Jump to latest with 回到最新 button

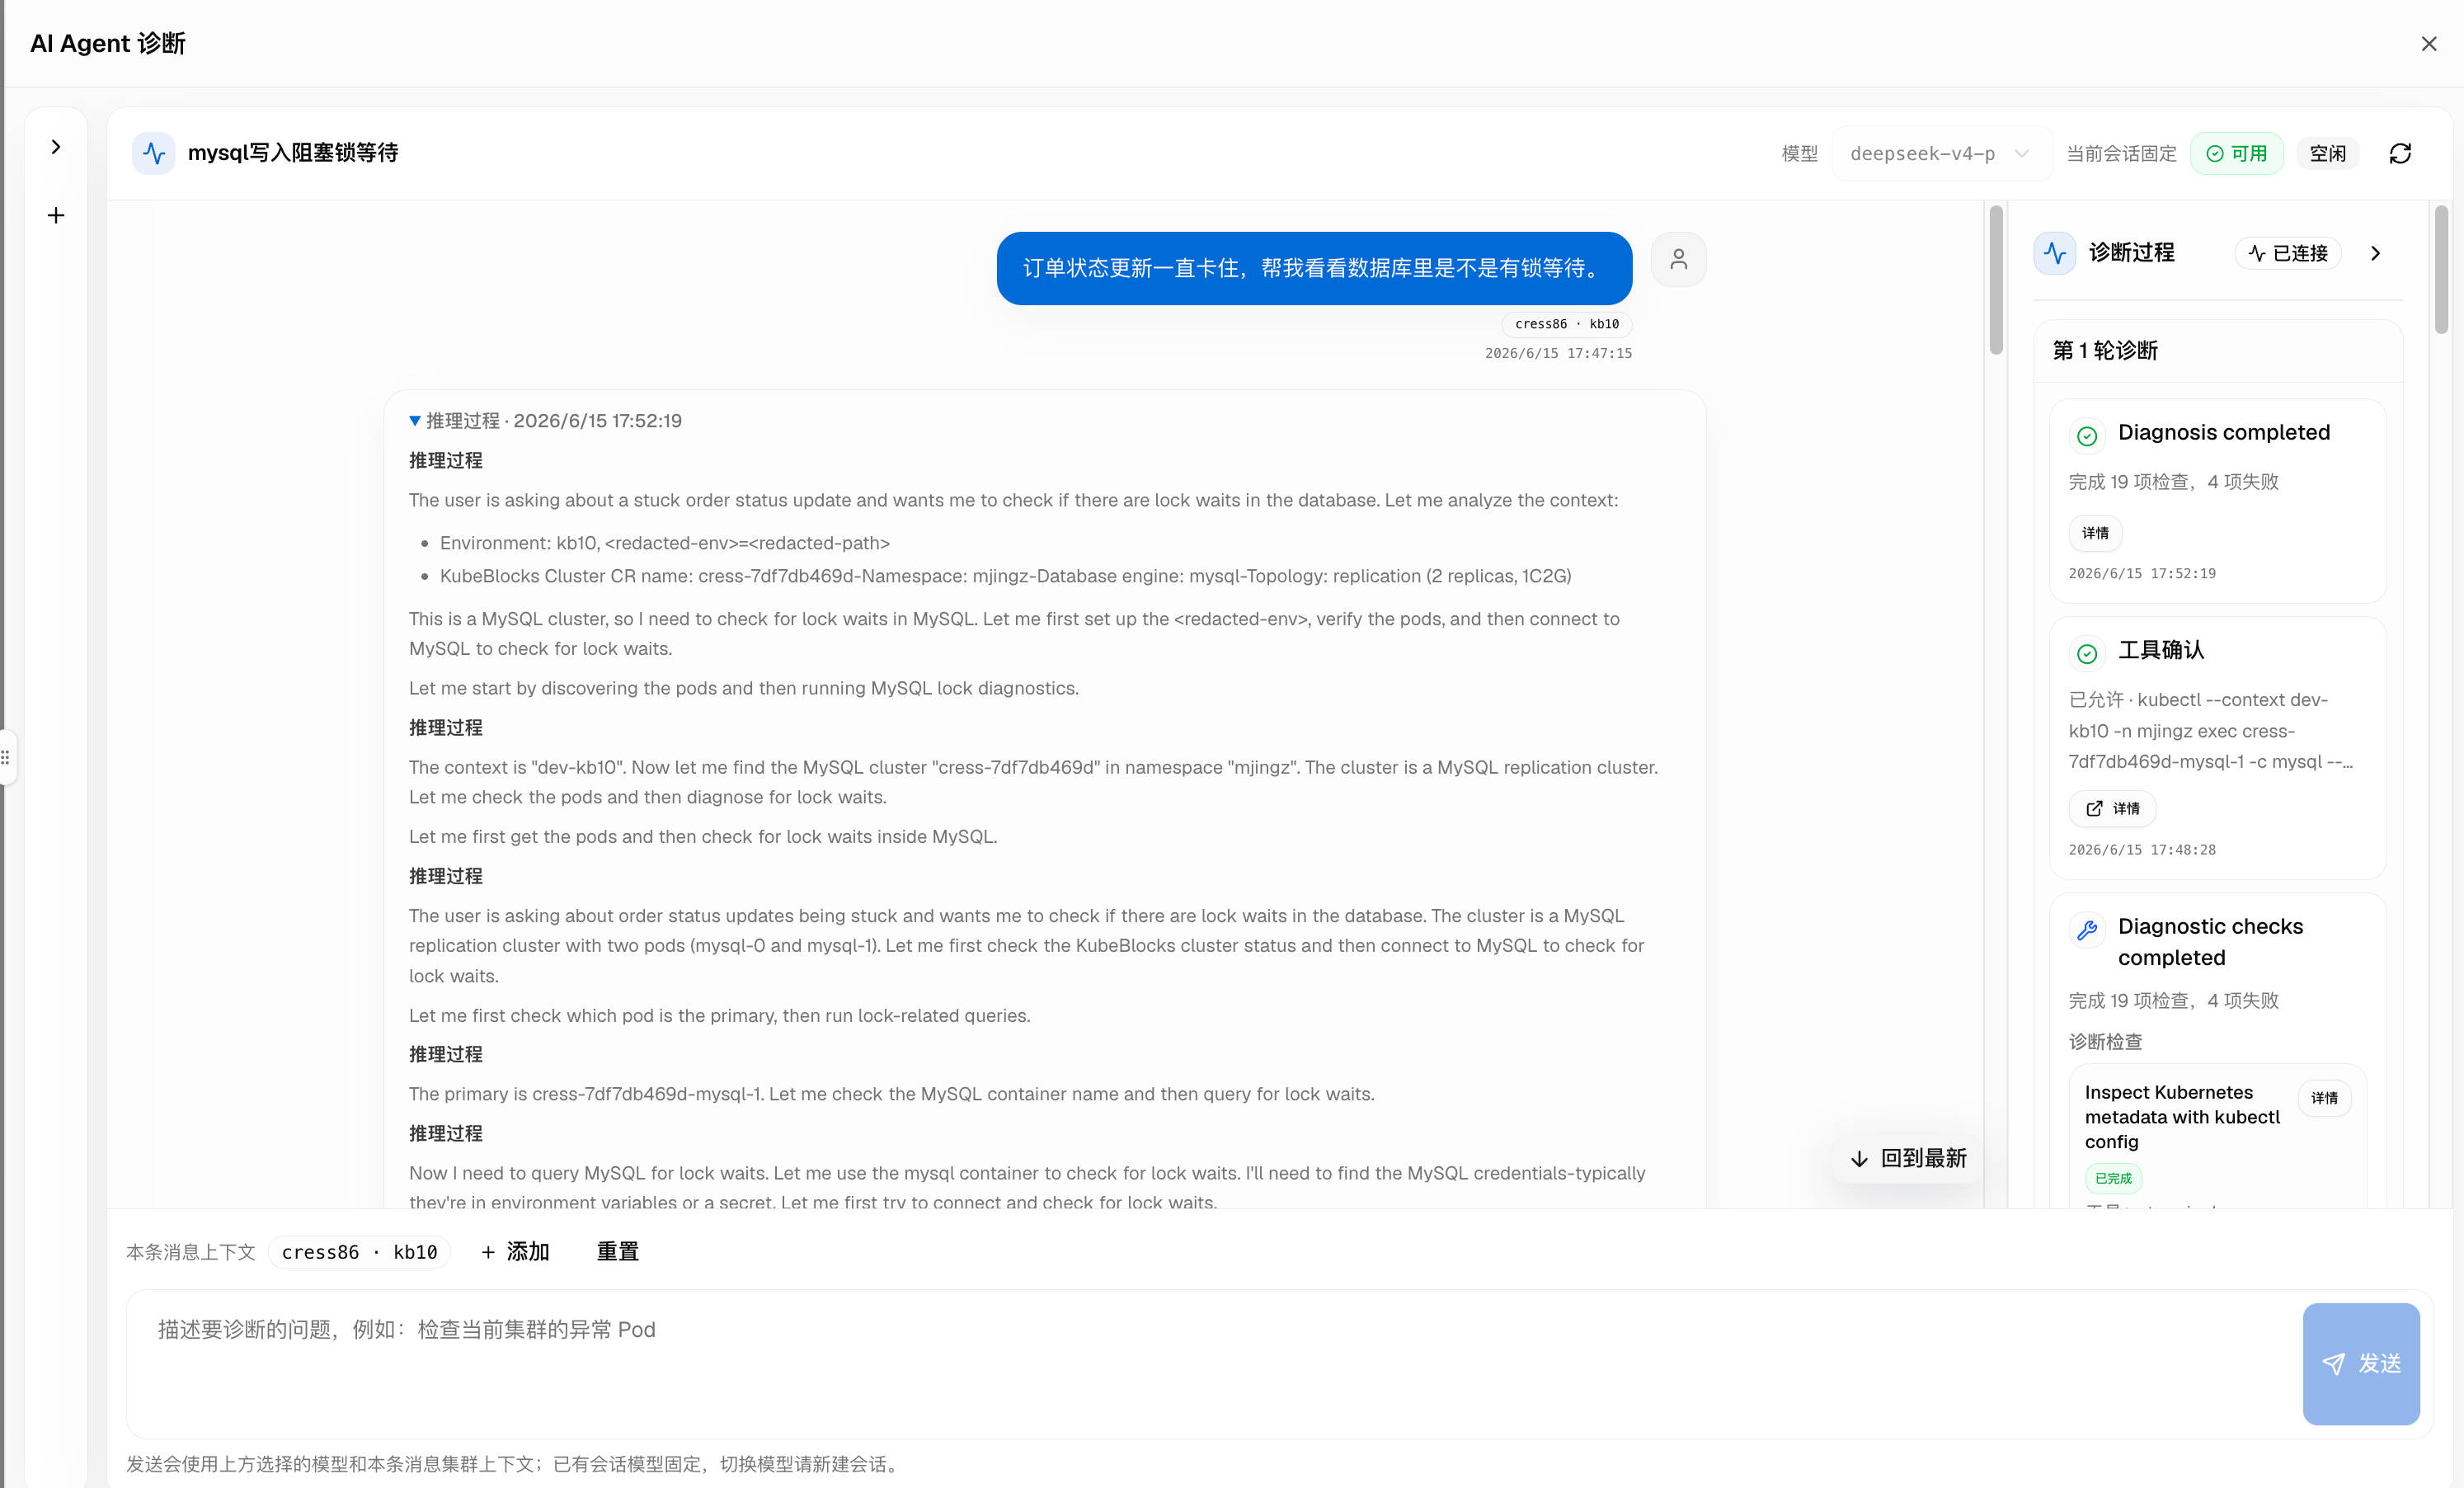tap(1908, 1158)
